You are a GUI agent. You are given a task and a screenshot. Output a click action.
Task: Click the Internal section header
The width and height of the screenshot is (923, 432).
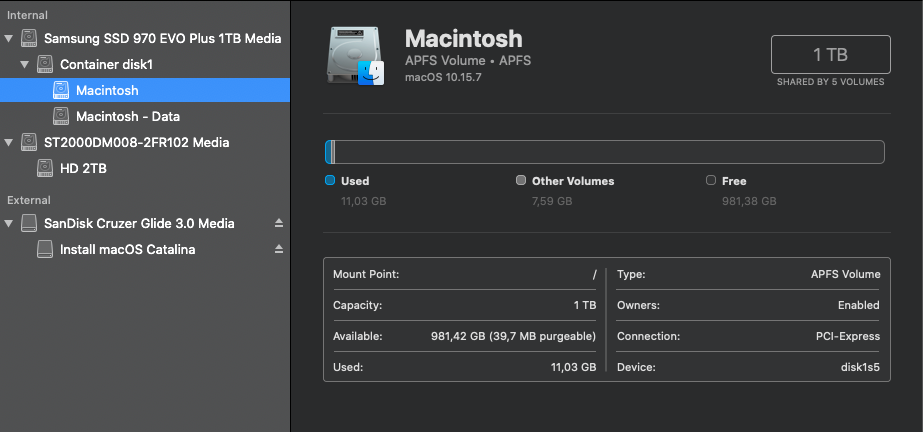tap(28, 15)
